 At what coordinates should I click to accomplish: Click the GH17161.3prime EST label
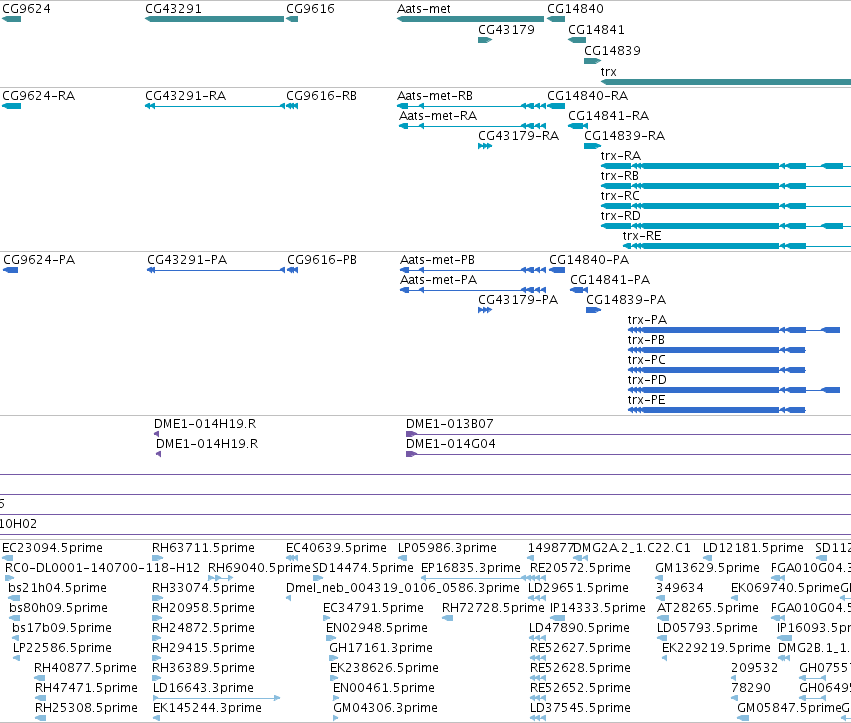(x=381, y=648)
